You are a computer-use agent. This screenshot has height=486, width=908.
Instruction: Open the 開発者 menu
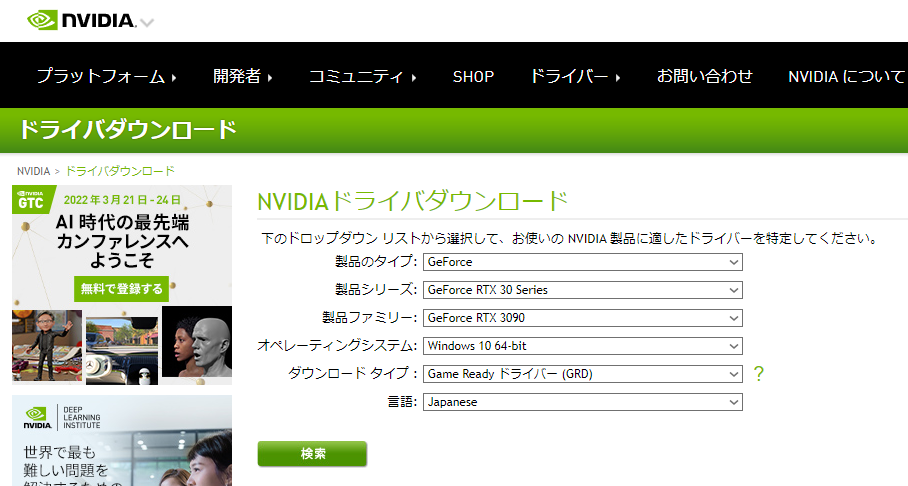point(243,76)
